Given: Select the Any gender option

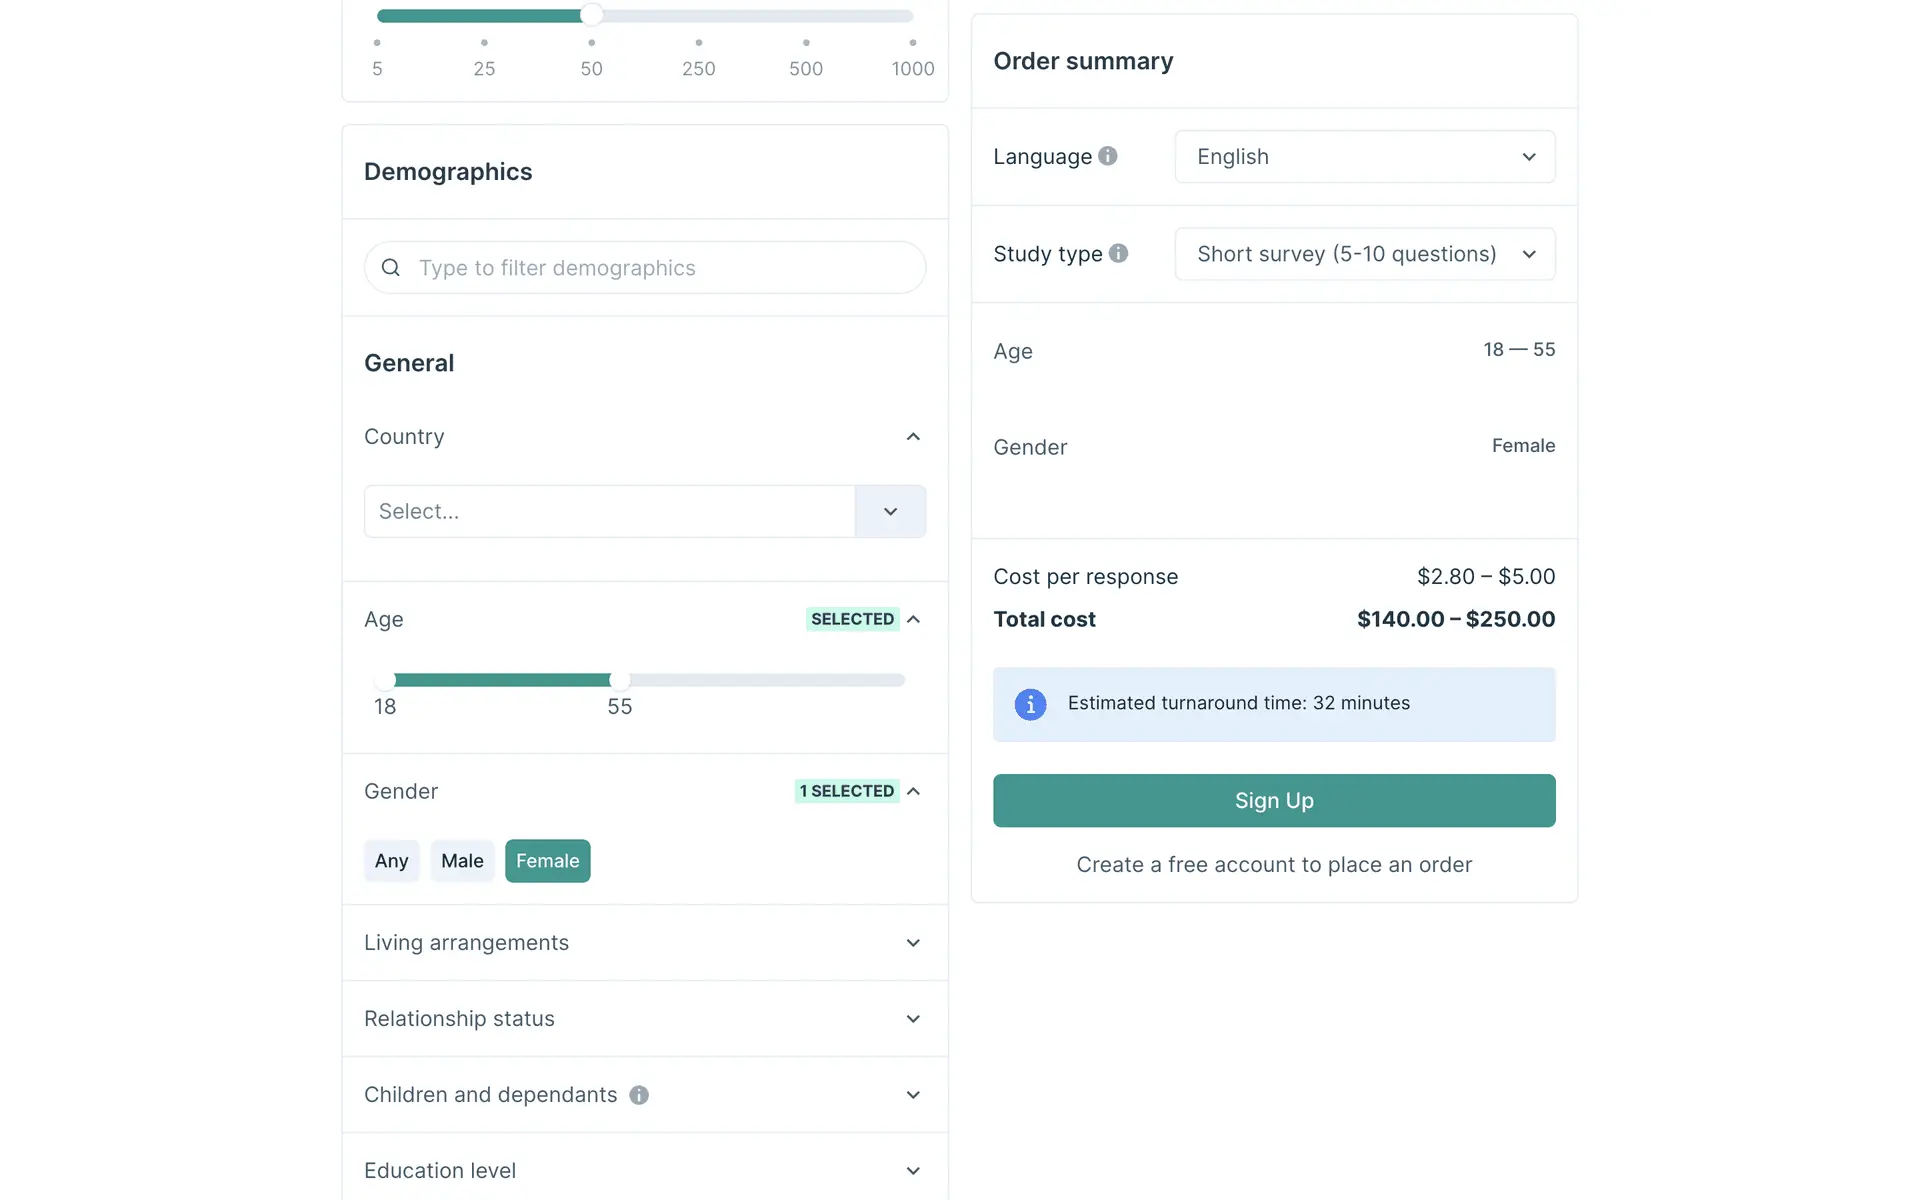Looking at the screenshot, I should (x=391, y=861).
